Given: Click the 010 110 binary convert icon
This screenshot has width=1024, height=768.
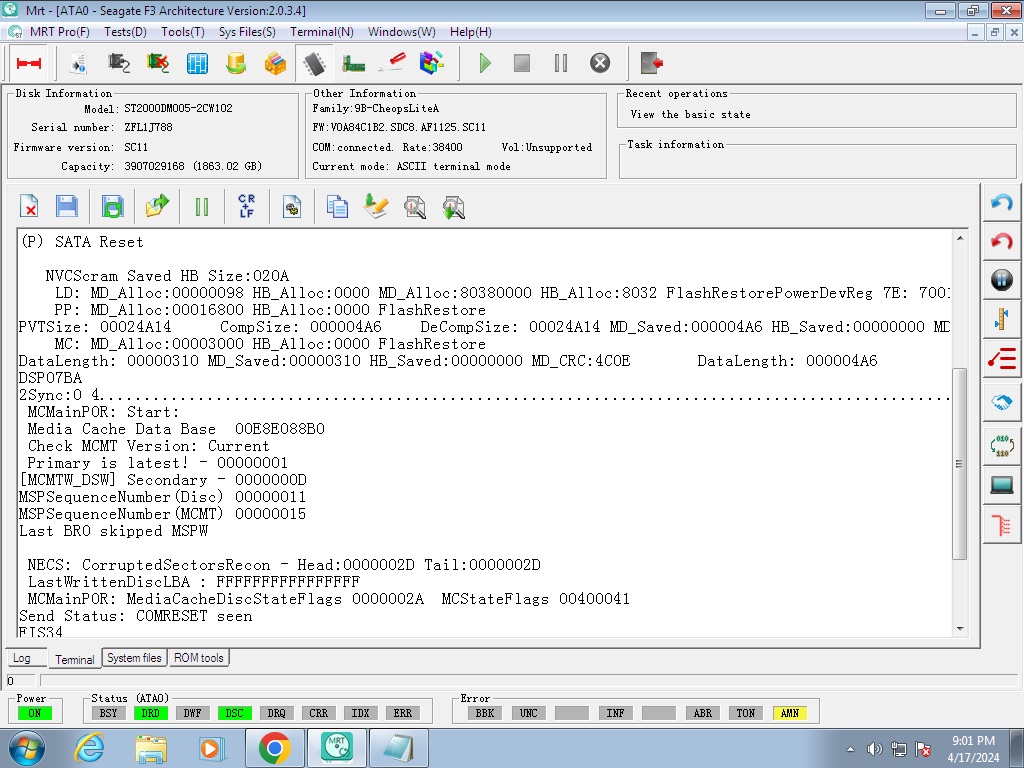Looking at the screenshot, I should pos(1001,445).
